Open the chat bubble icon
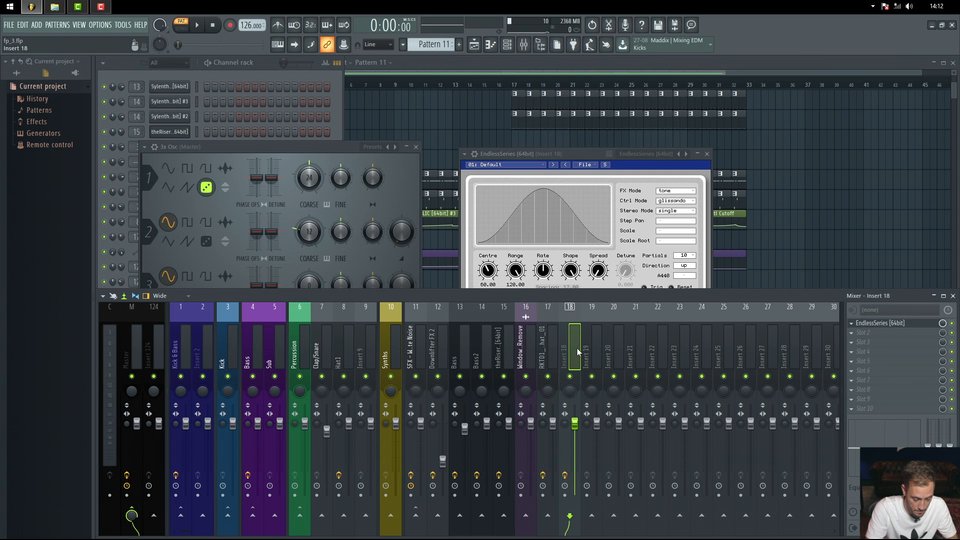The height and width of the screenshot is (540, 960). click(691, 25)
